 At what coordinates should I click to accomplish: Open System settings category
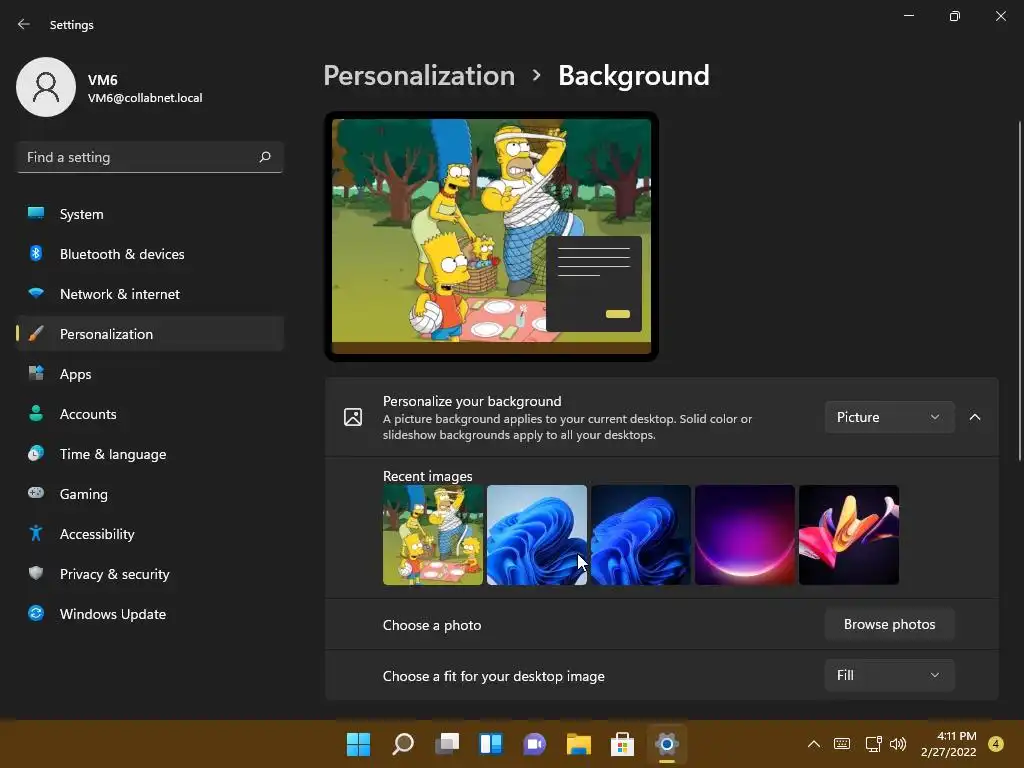(150, 214)
